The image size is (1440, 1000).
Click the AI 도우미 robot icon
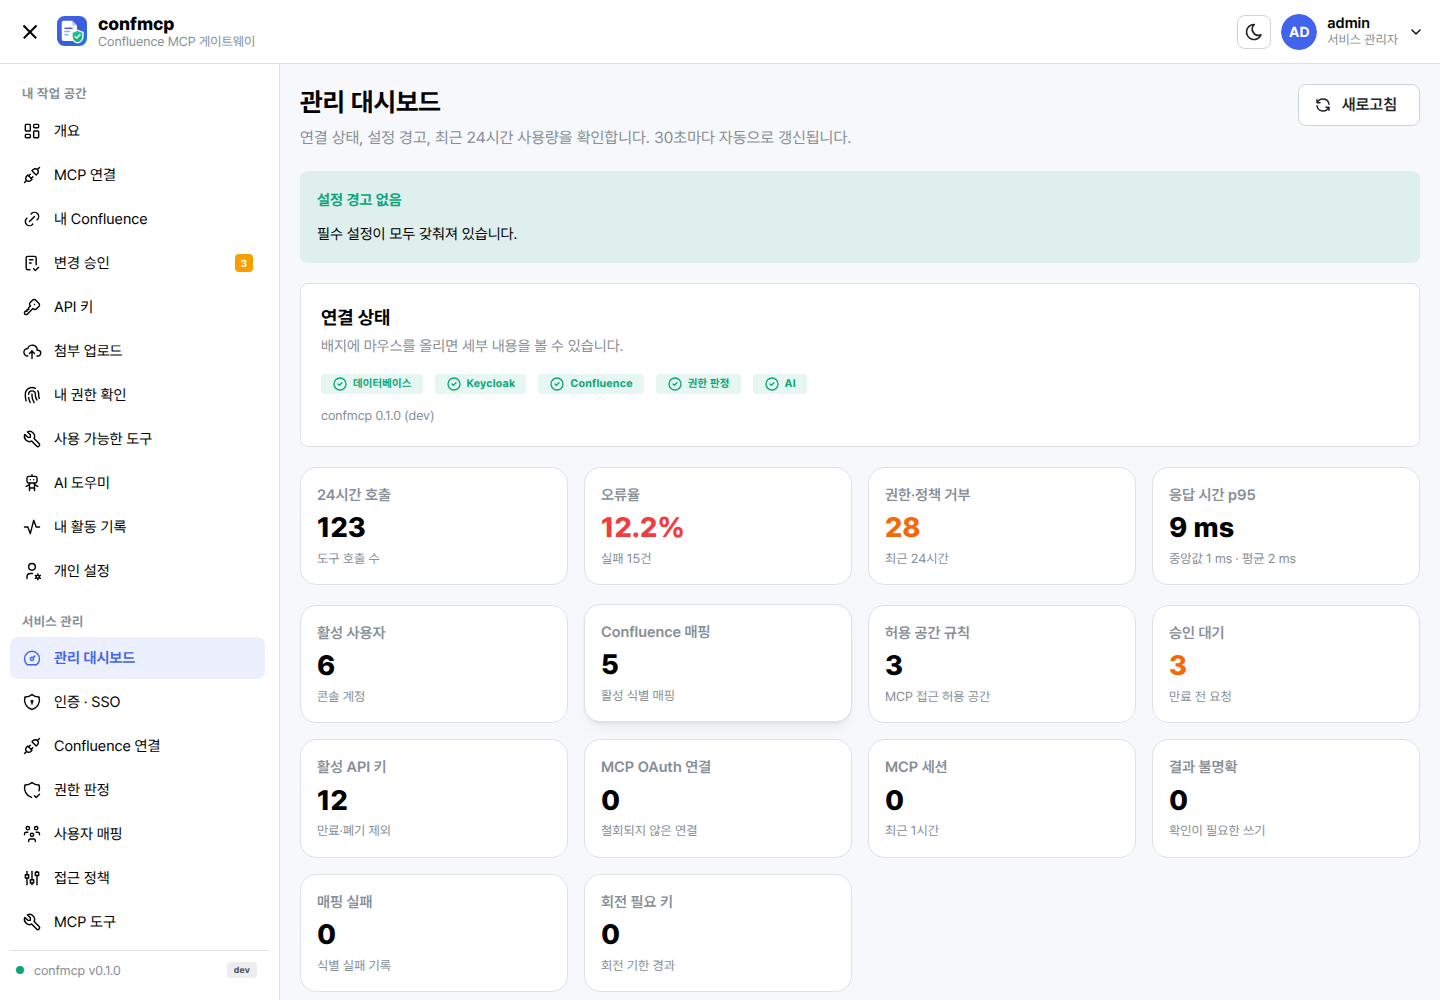[32, 483]
